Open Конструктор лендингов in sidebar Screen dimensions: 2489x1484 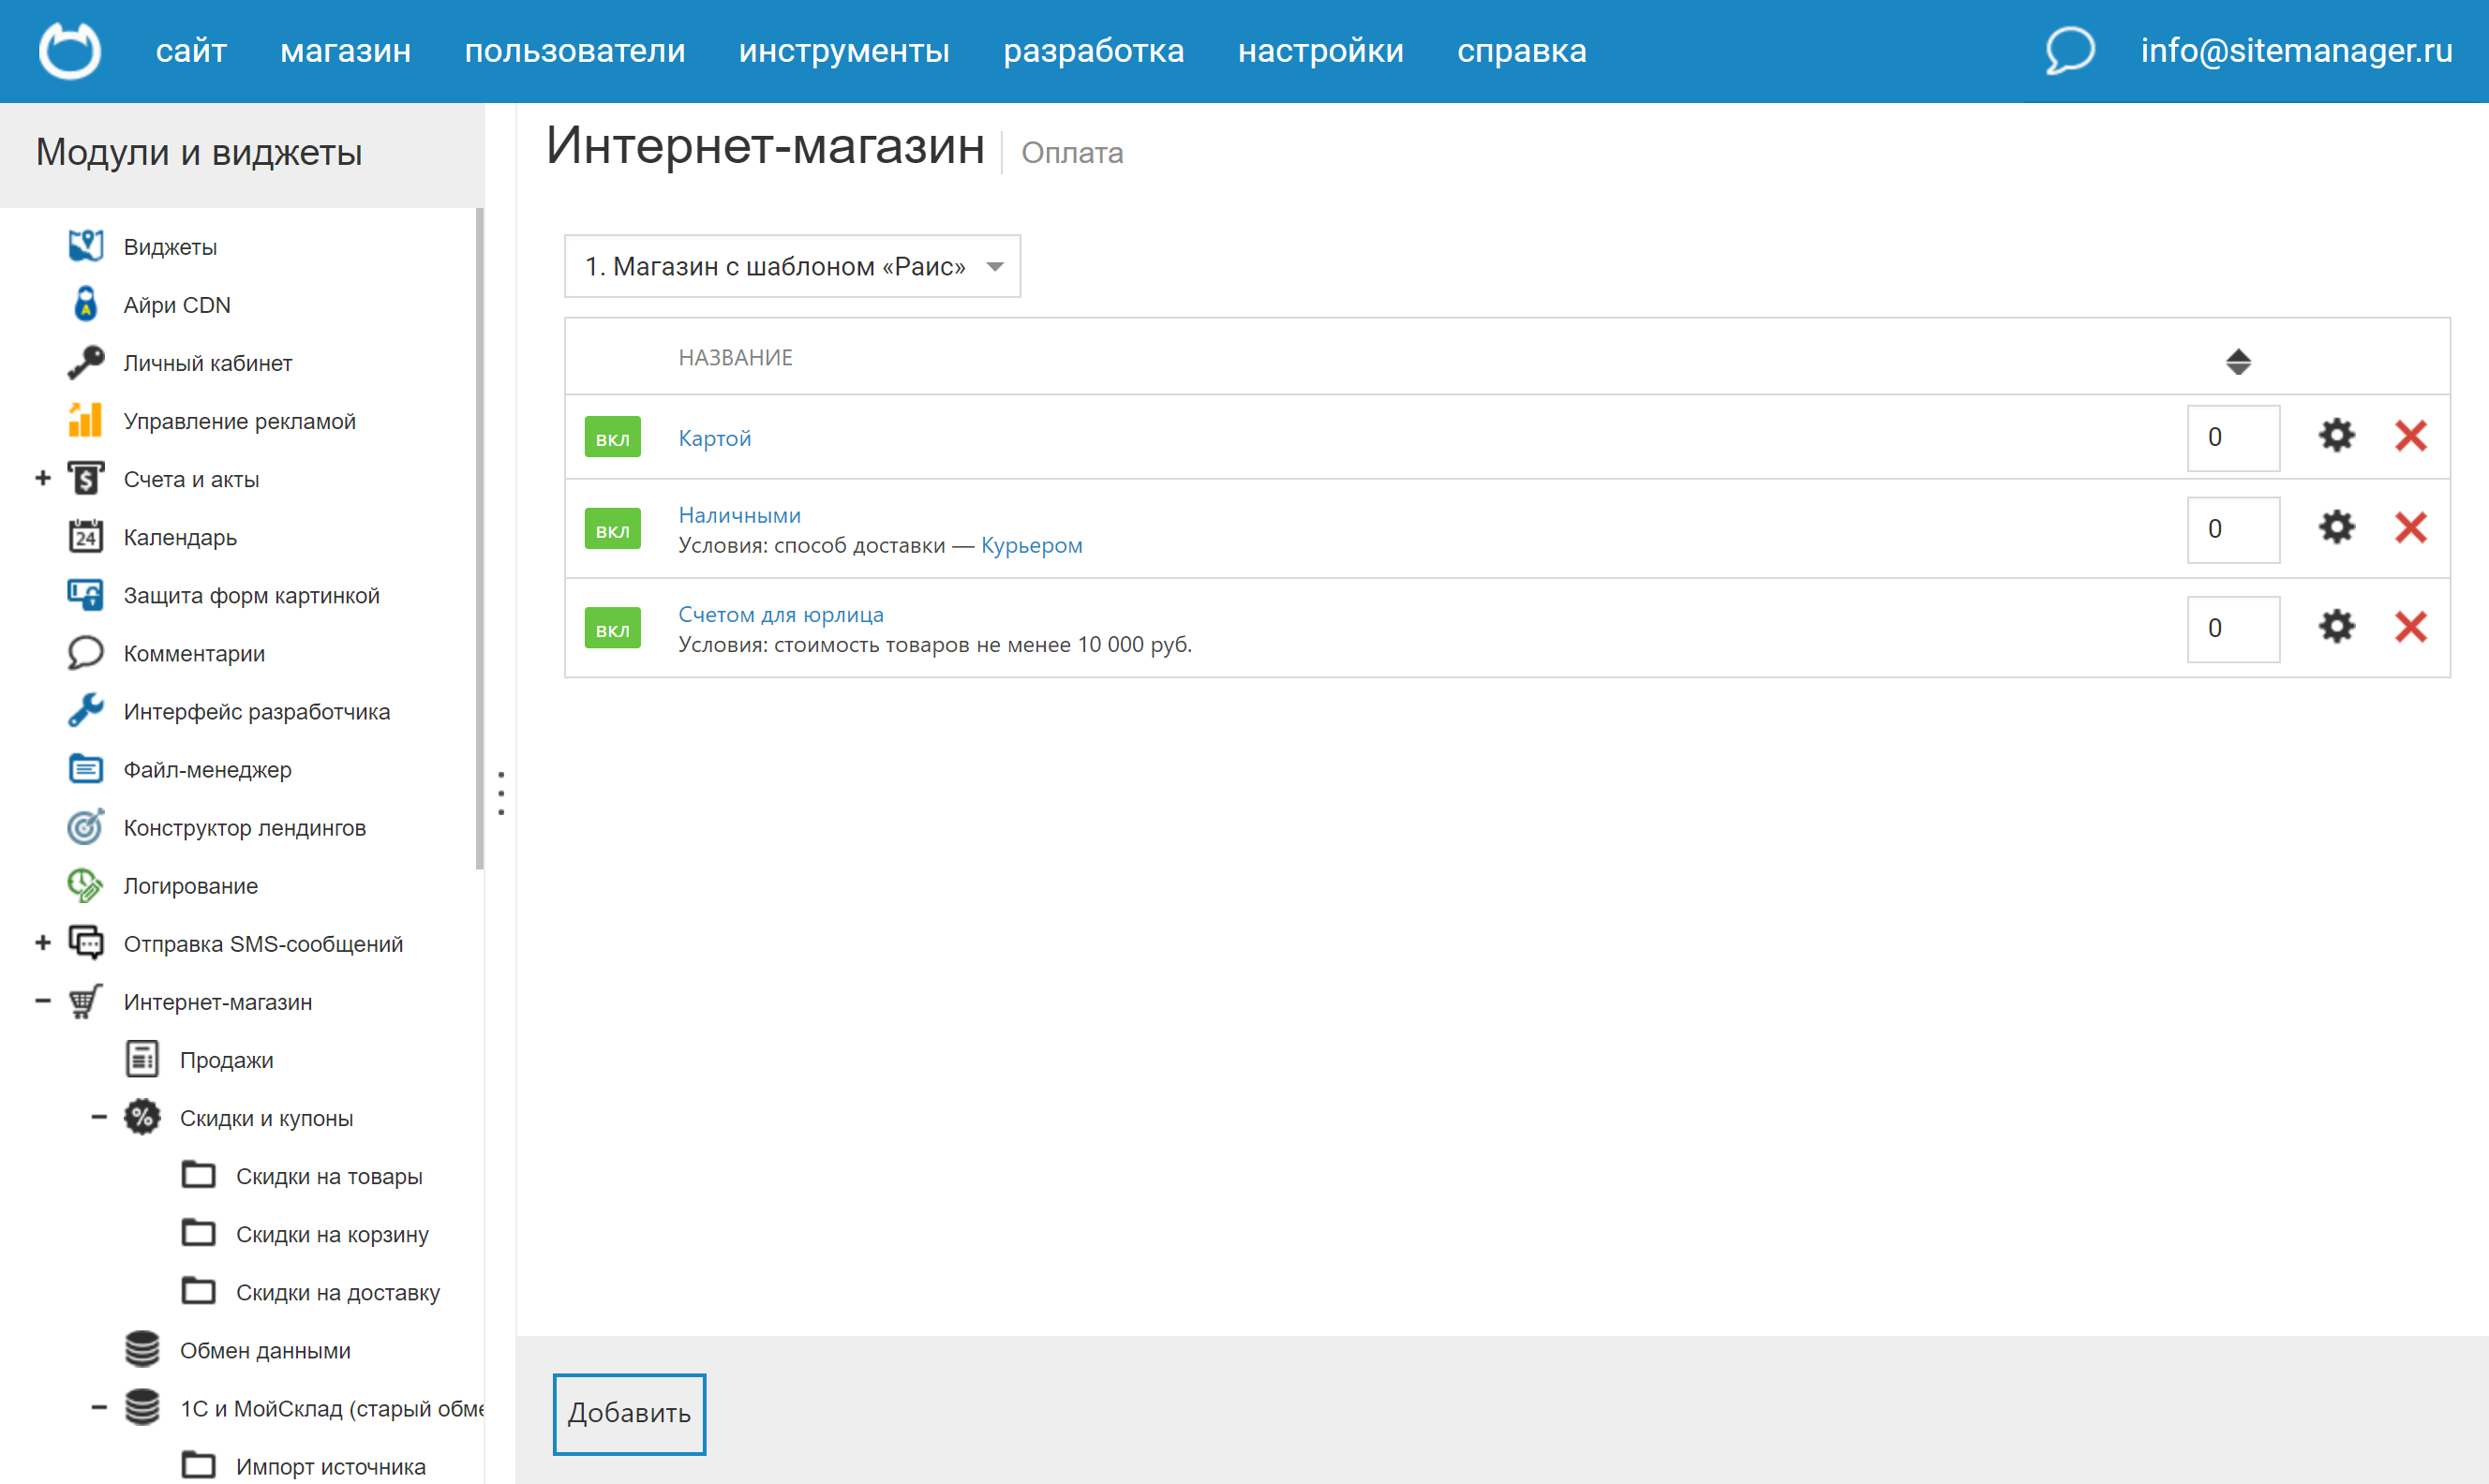(244, 828)
